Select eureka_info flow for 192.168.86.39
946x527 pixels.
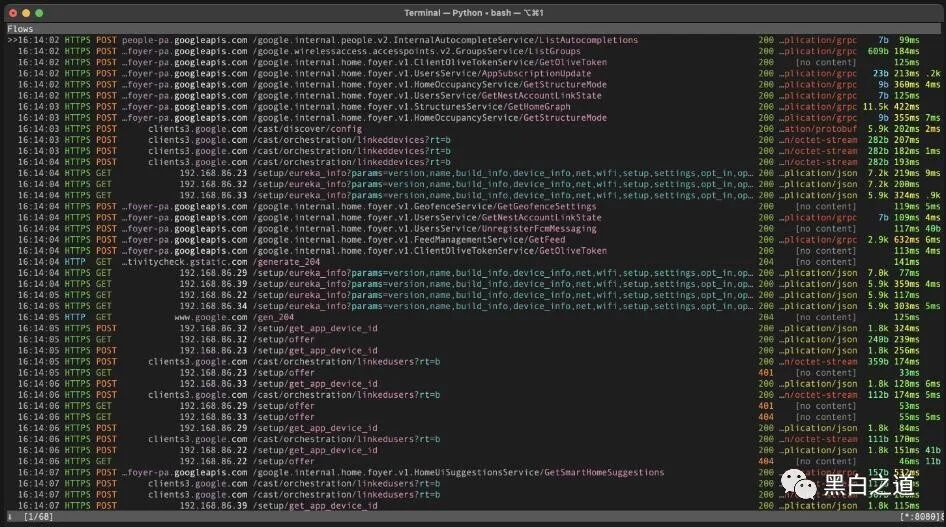point(473,284)
